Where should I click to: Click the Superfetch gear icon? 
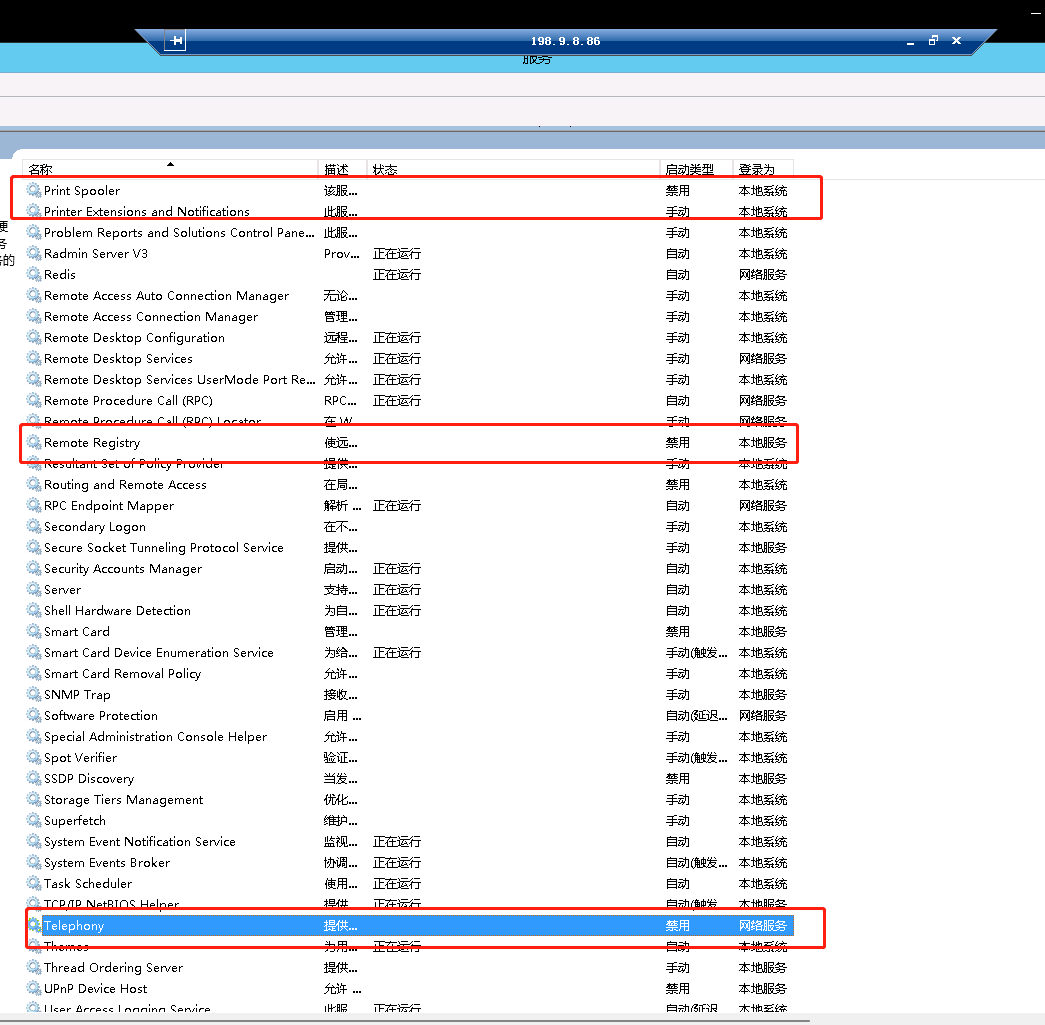34,821
